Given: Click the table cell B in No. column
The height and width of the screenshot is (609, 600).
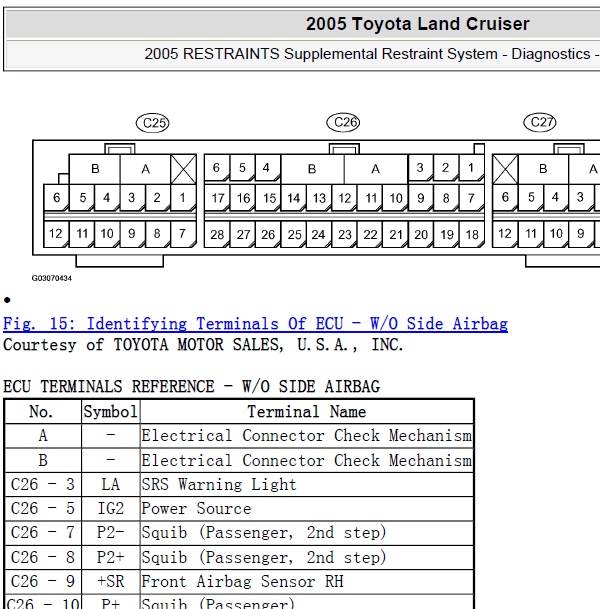Looking at the screenshot, I should 43,460.
